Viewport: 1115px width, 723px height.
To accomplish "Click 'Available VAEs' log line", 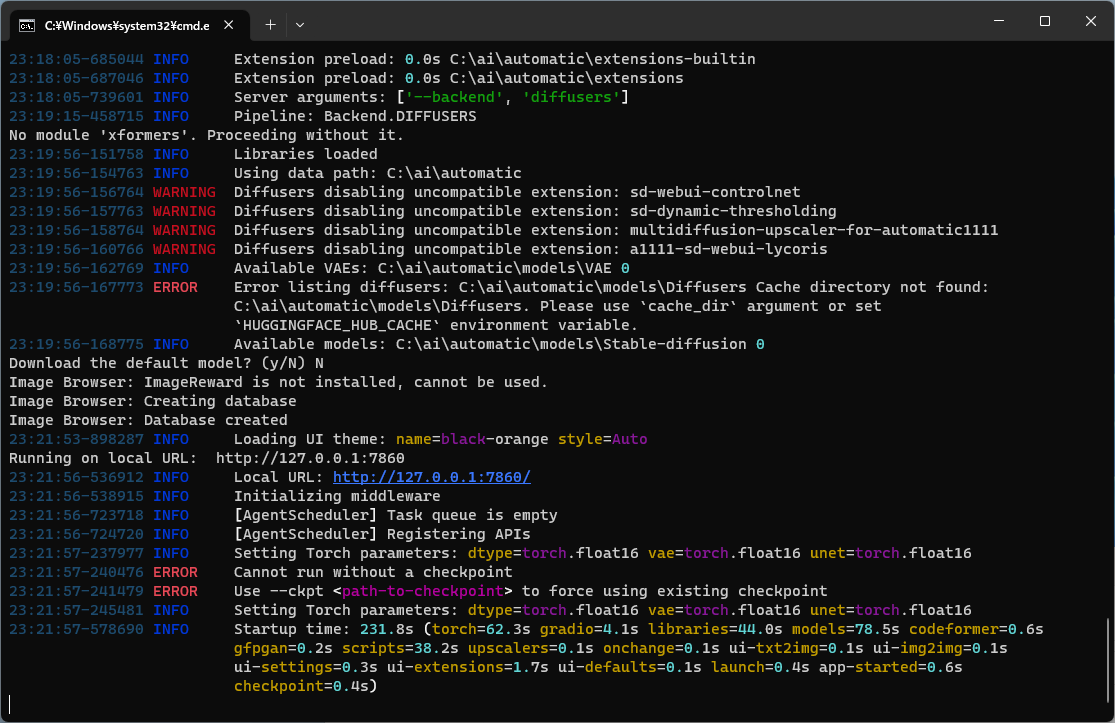I will click(x=432, y=268).
